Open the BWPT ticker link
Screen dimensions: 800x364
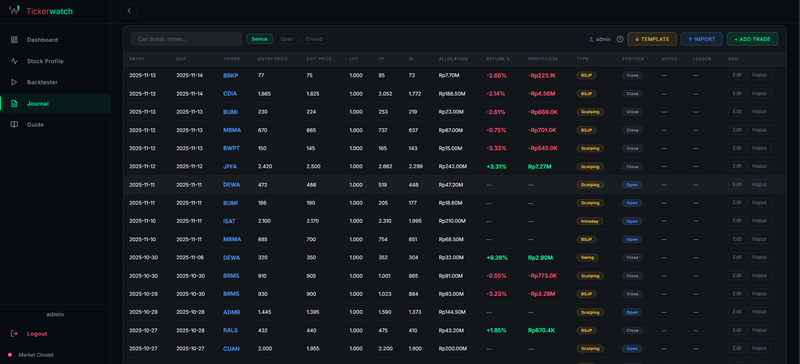click(231, 149)
